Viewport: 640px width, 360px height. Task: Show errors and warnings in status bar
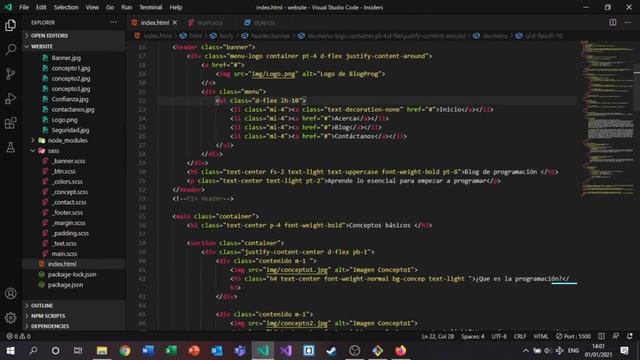(18, 336)
